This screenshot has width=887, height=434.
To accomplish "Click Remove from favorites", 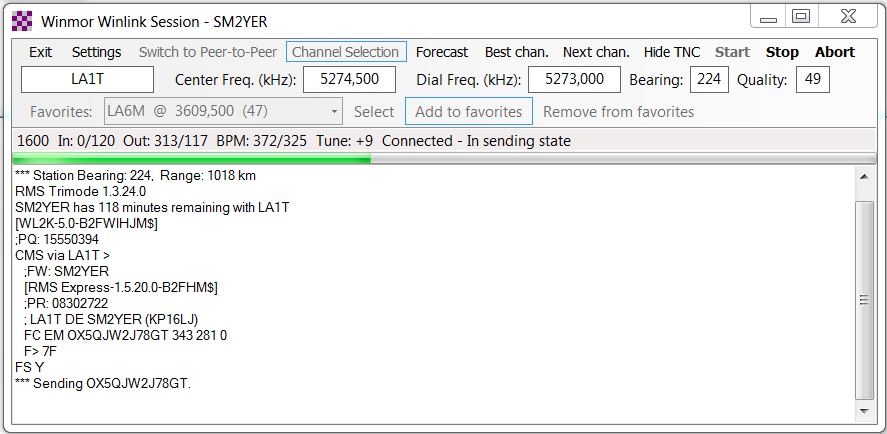I will tap(618, 111).
